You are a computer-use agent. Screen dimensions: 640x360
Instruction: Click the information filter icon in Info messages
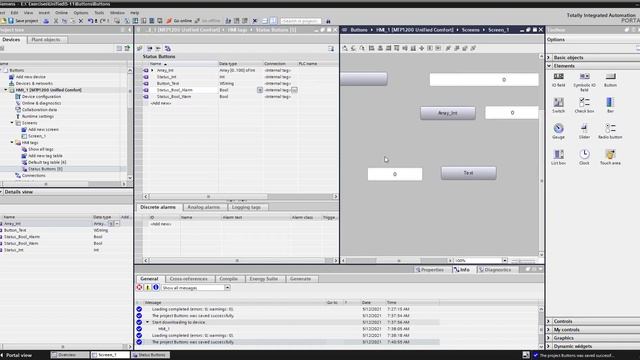point(156,288)
